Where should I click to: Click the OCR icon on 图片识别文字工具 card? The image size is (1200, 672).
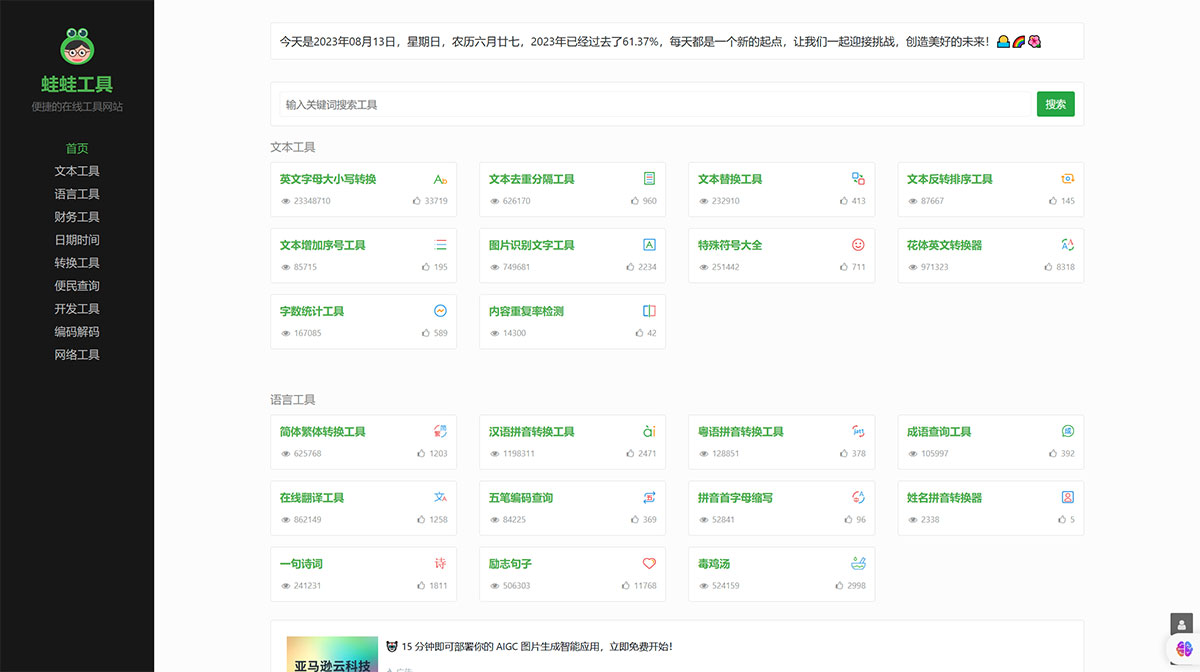pos(648,243)
